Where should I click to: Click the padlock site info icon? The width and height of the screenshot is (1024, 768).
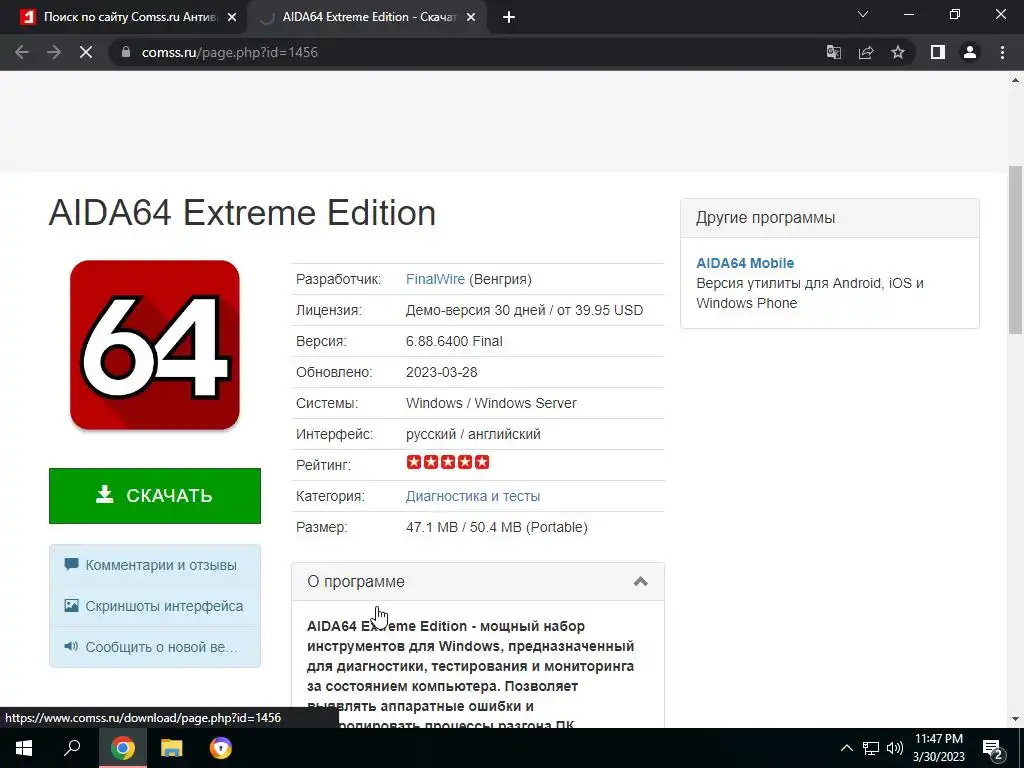pos(126,52)
